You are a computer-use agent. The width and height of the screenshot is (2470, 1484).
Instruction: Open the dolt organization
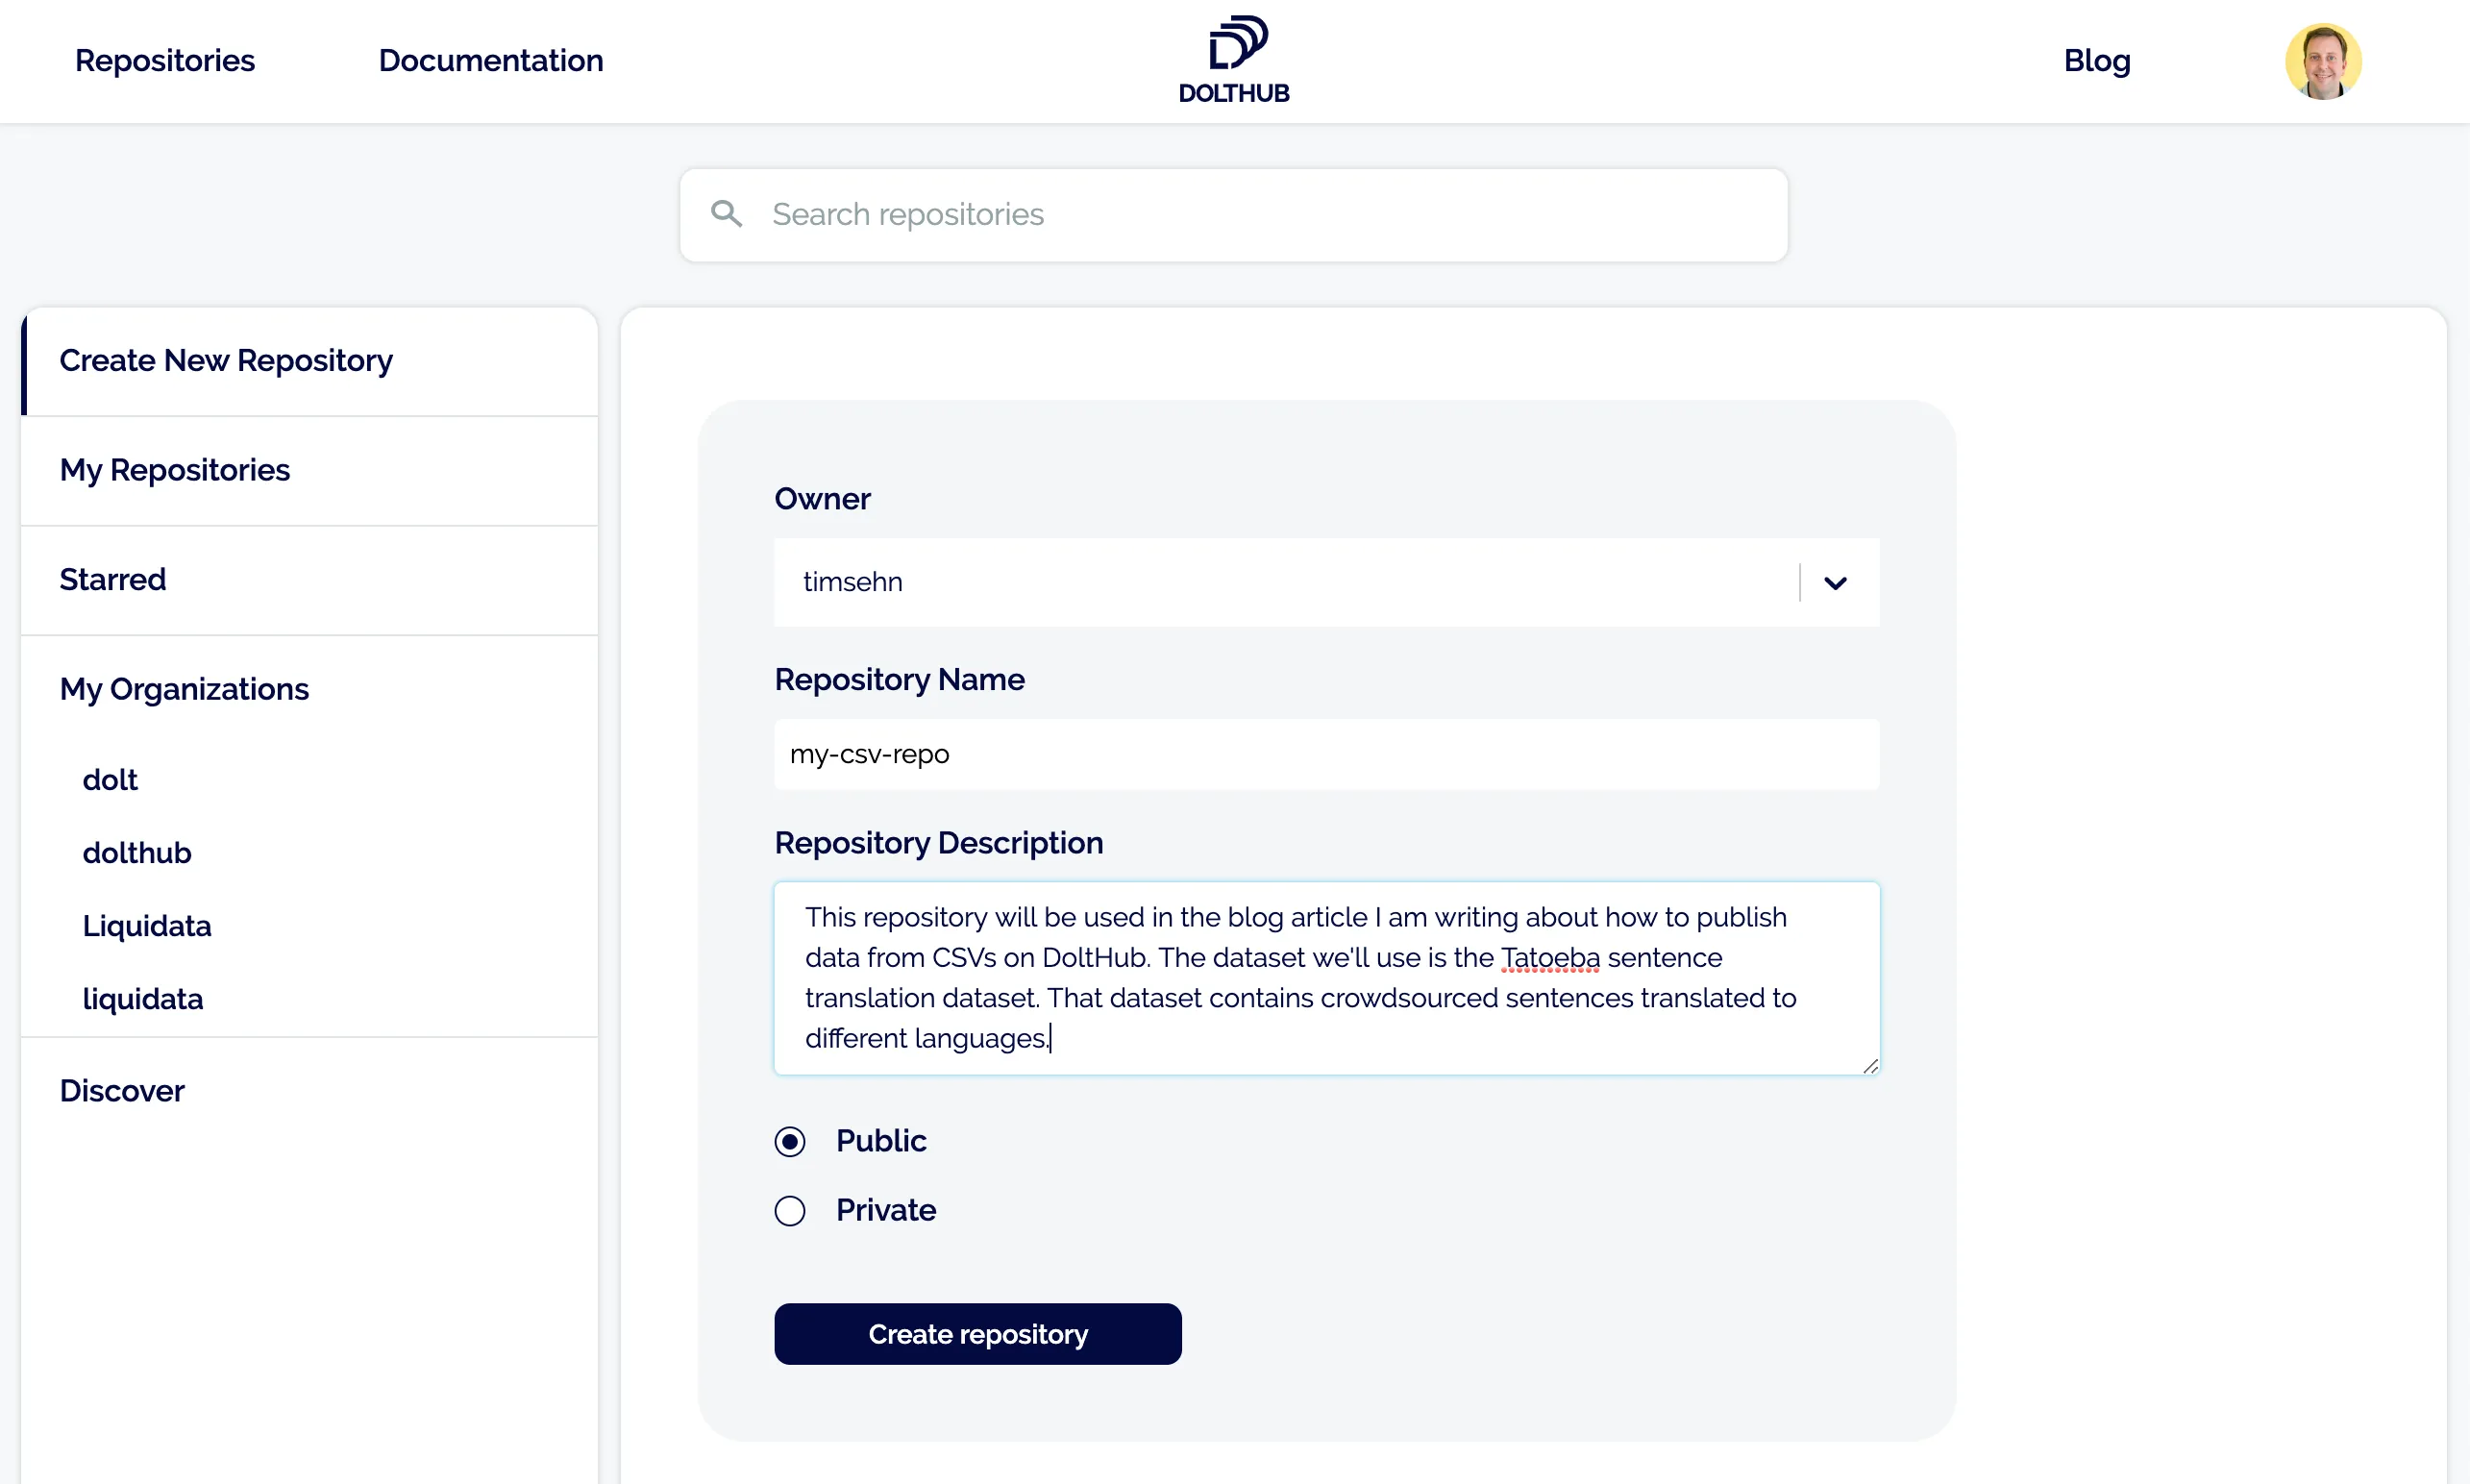pos(110,779)
